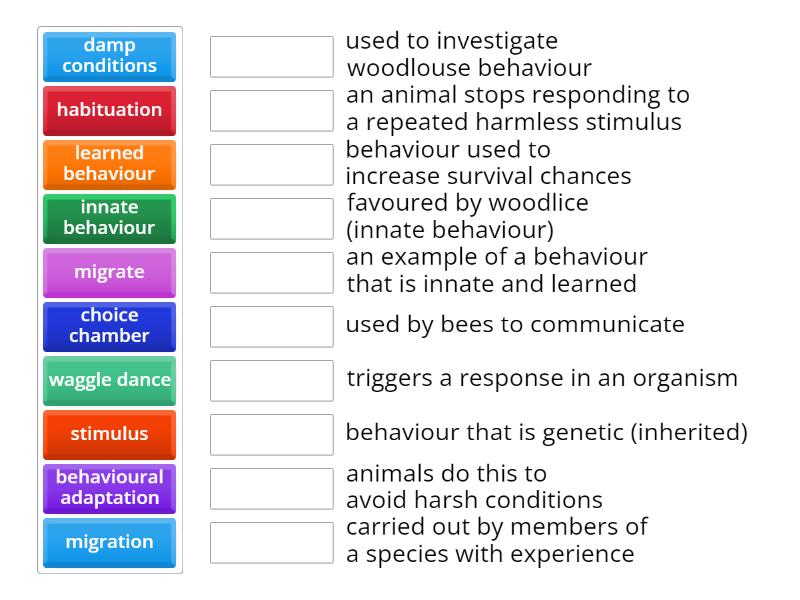This screenshot has height=600, width=800.
Task: Click the 'migrate' tile
Action: point(110,272)
